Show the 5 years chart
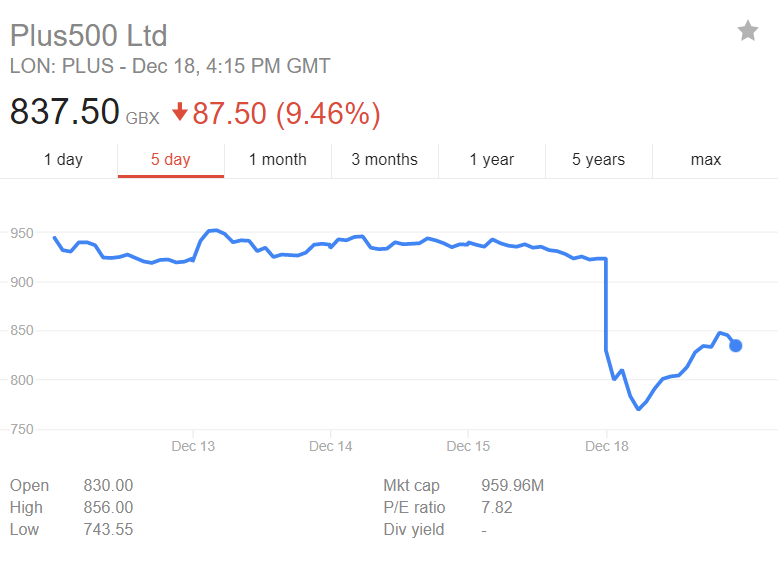Image resolution: width=778 pixels, height=565 pixels. pos(598,160)
